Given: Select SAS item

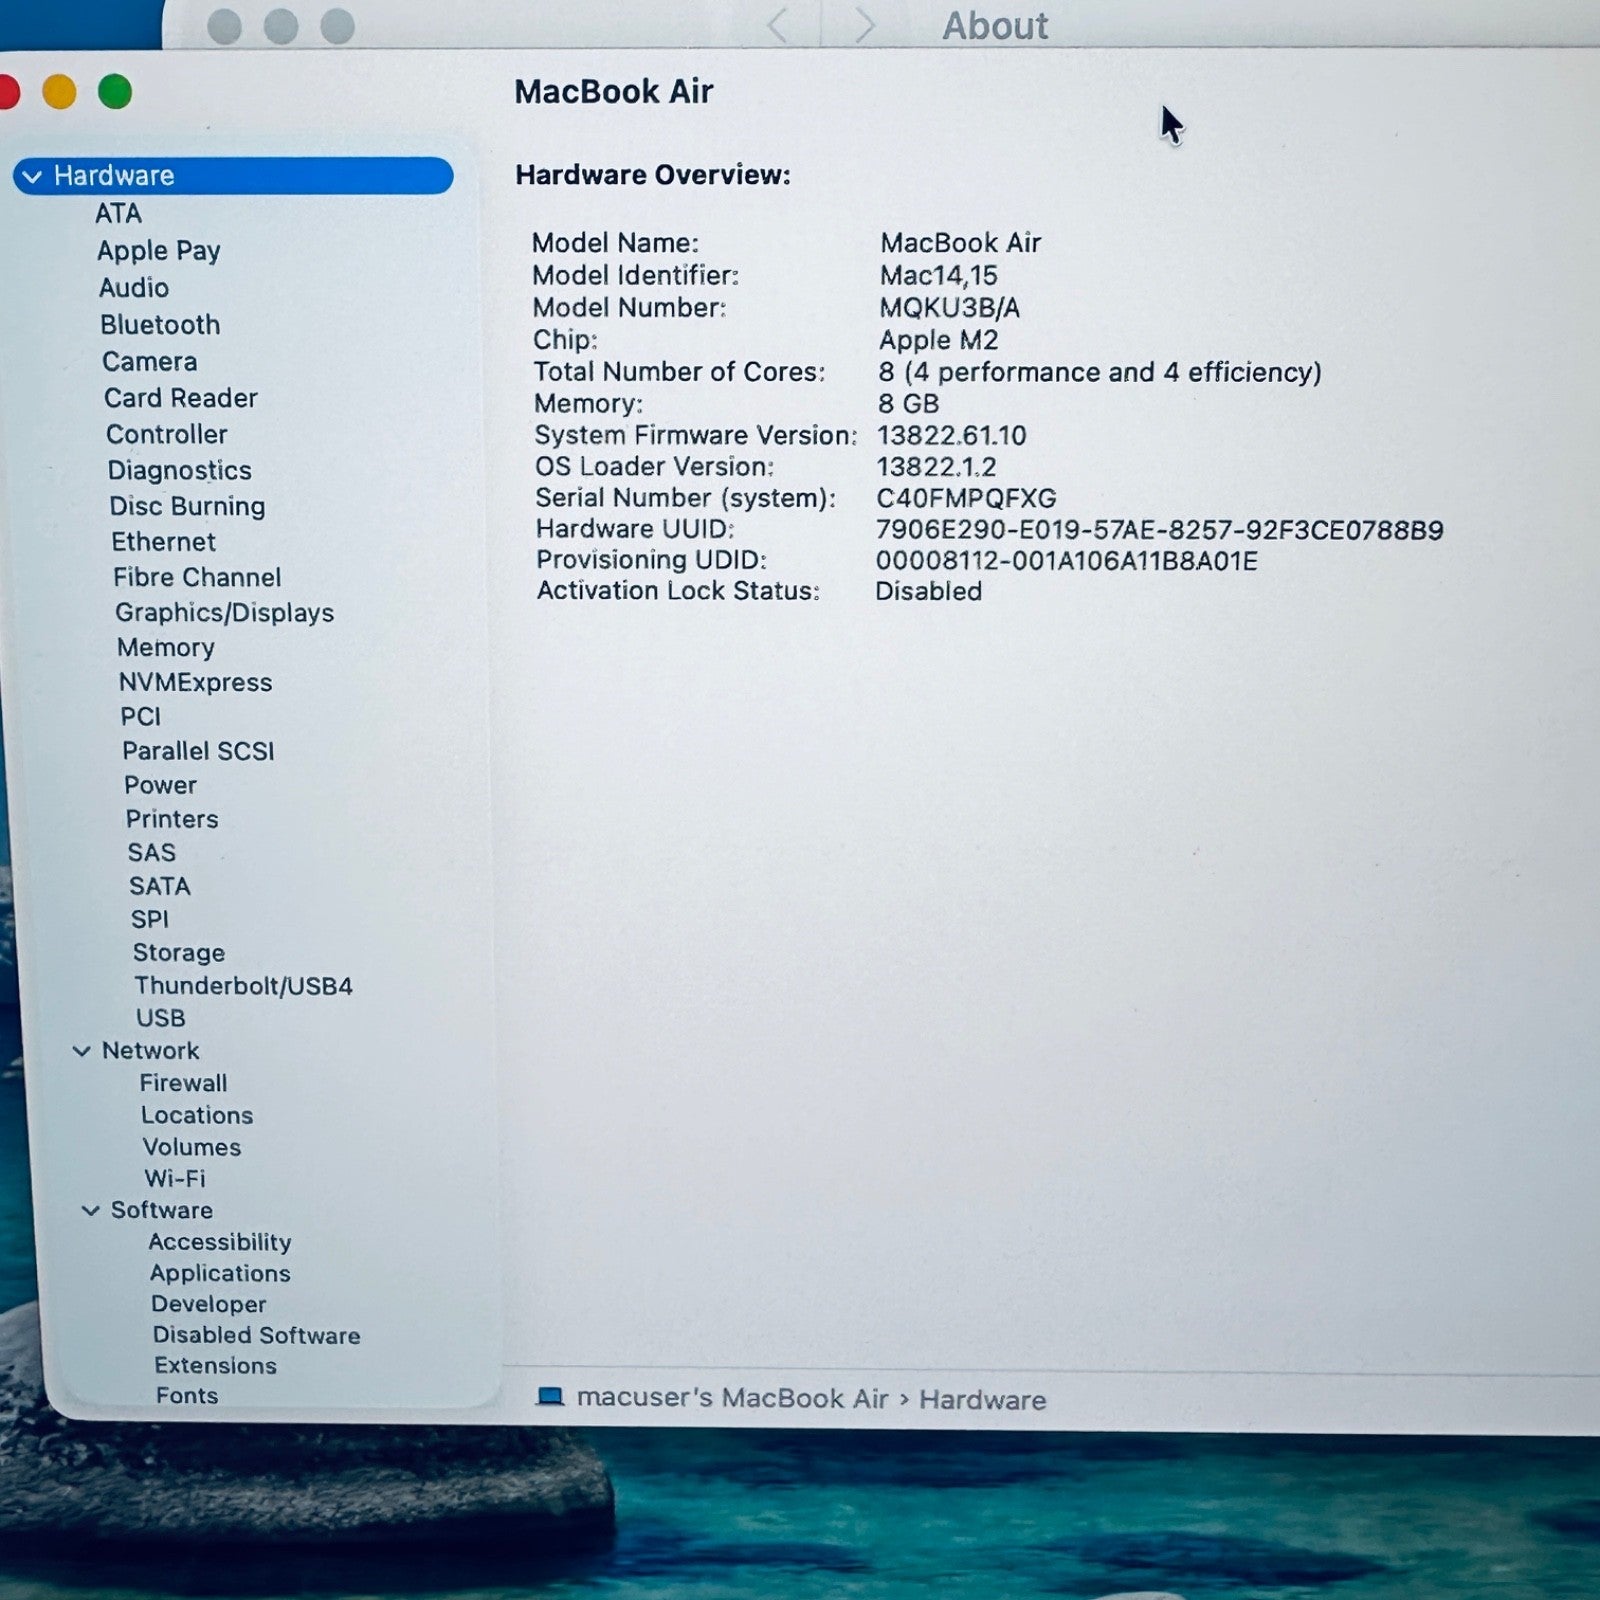Looking at the screenshot, I should pyautogui.click(x=152, y=853).
